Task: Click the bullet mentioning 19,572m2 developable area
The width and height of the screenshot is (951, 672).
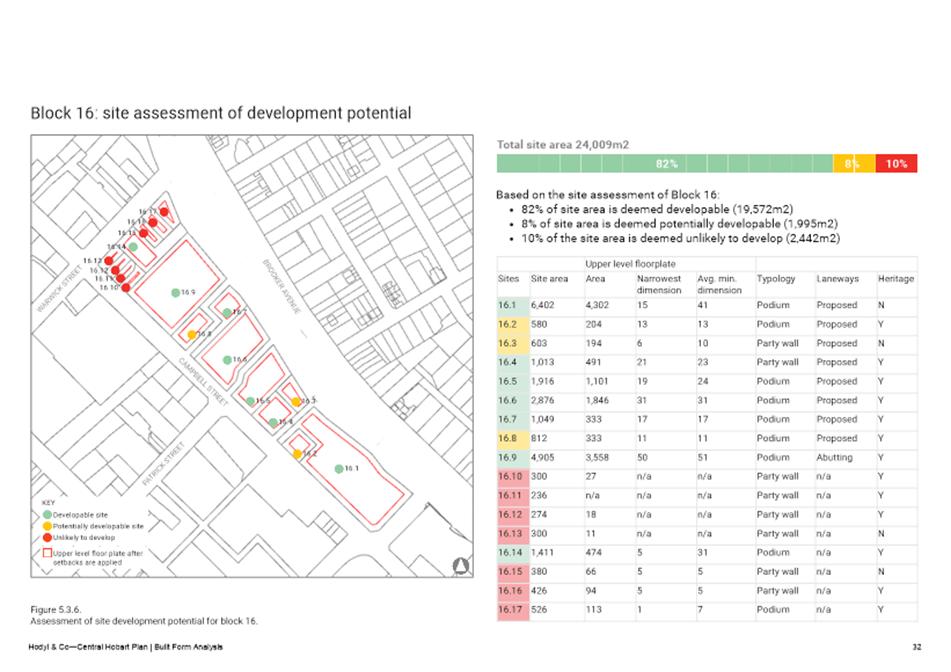Action: [x=657, y=209]
